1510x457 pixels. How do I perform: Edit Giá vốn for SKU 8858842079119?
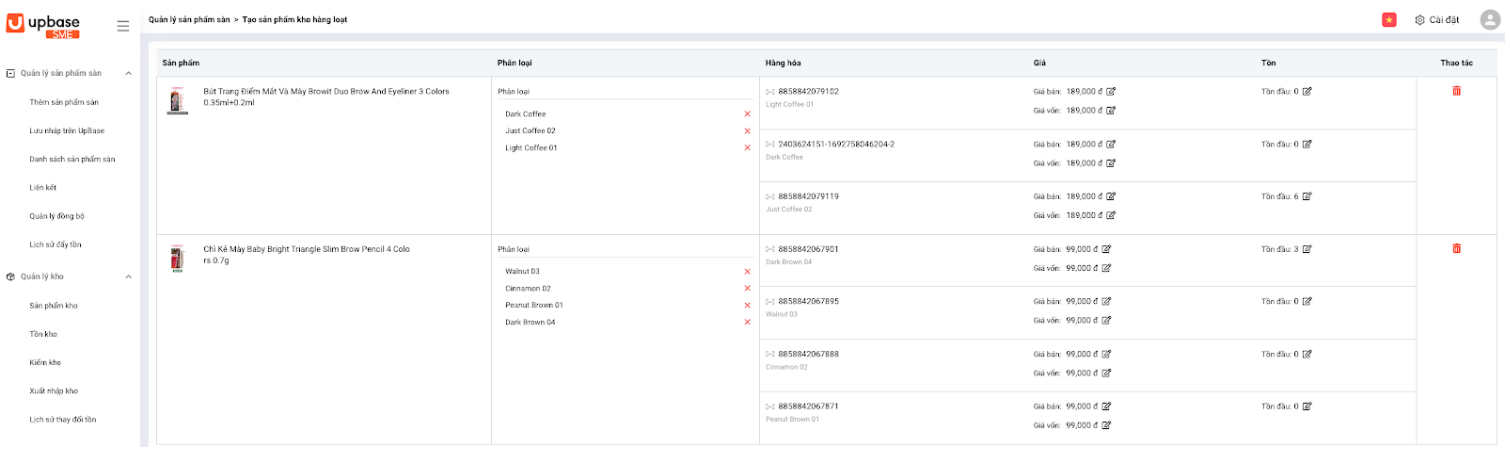1111,215
